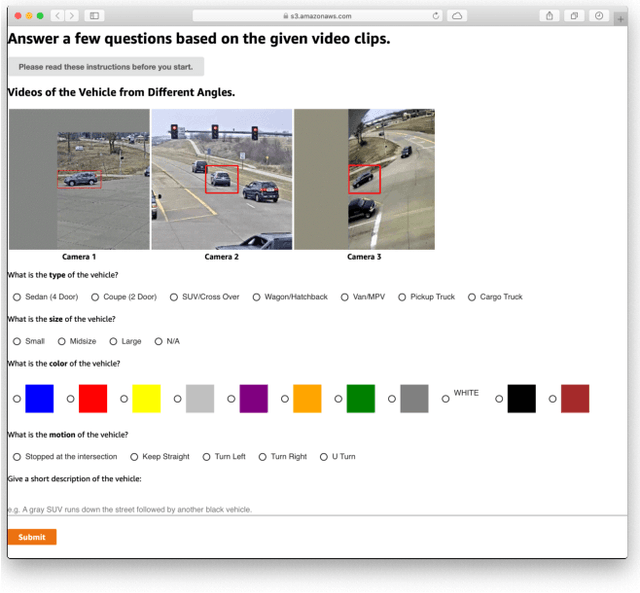Select Turn Left motion

click(207, 457)
